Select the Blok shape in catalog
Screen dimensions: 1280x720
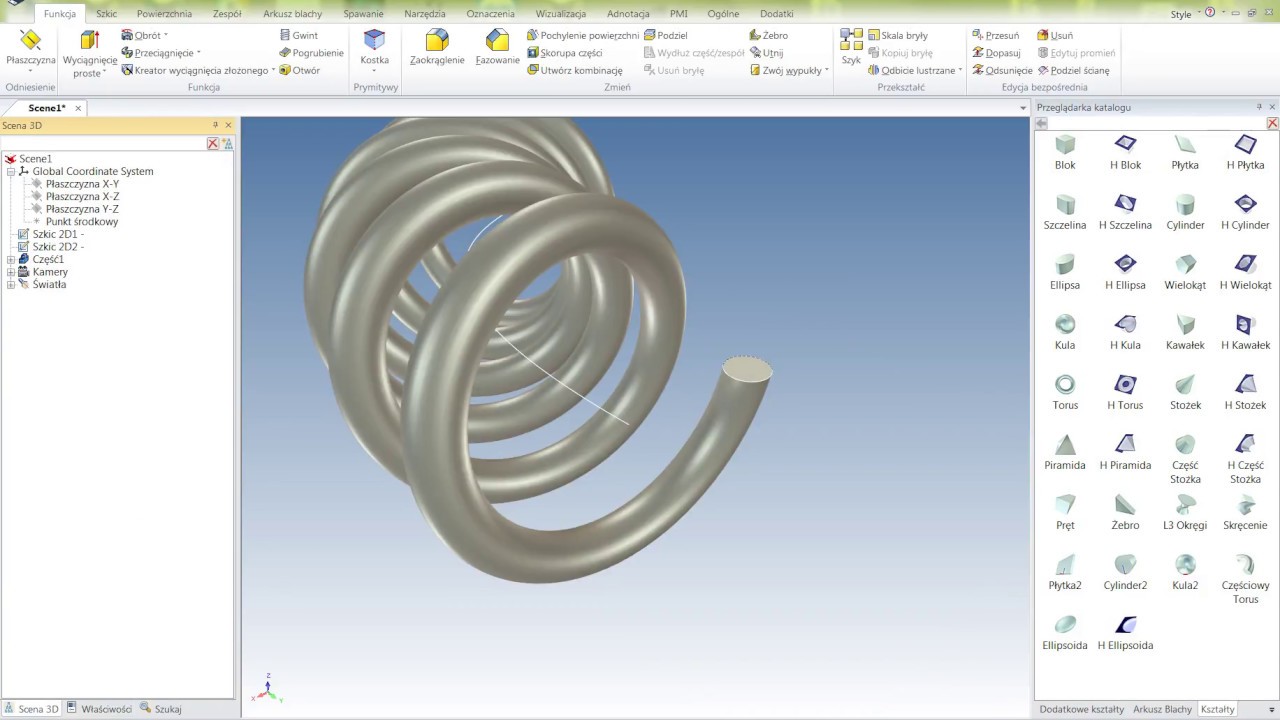pyautogui.click(x=1065, y=152)
